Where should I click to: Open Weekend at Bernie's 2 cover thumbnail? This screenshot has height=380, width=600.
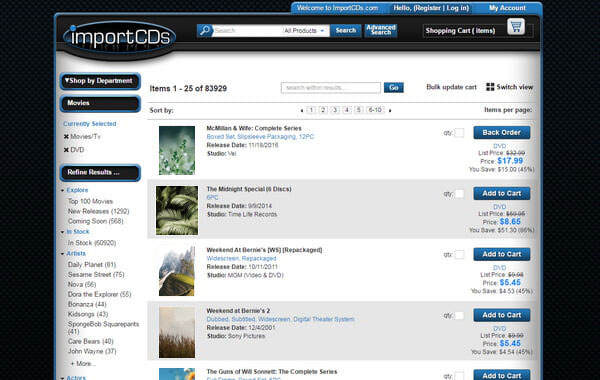pos(177,332)
